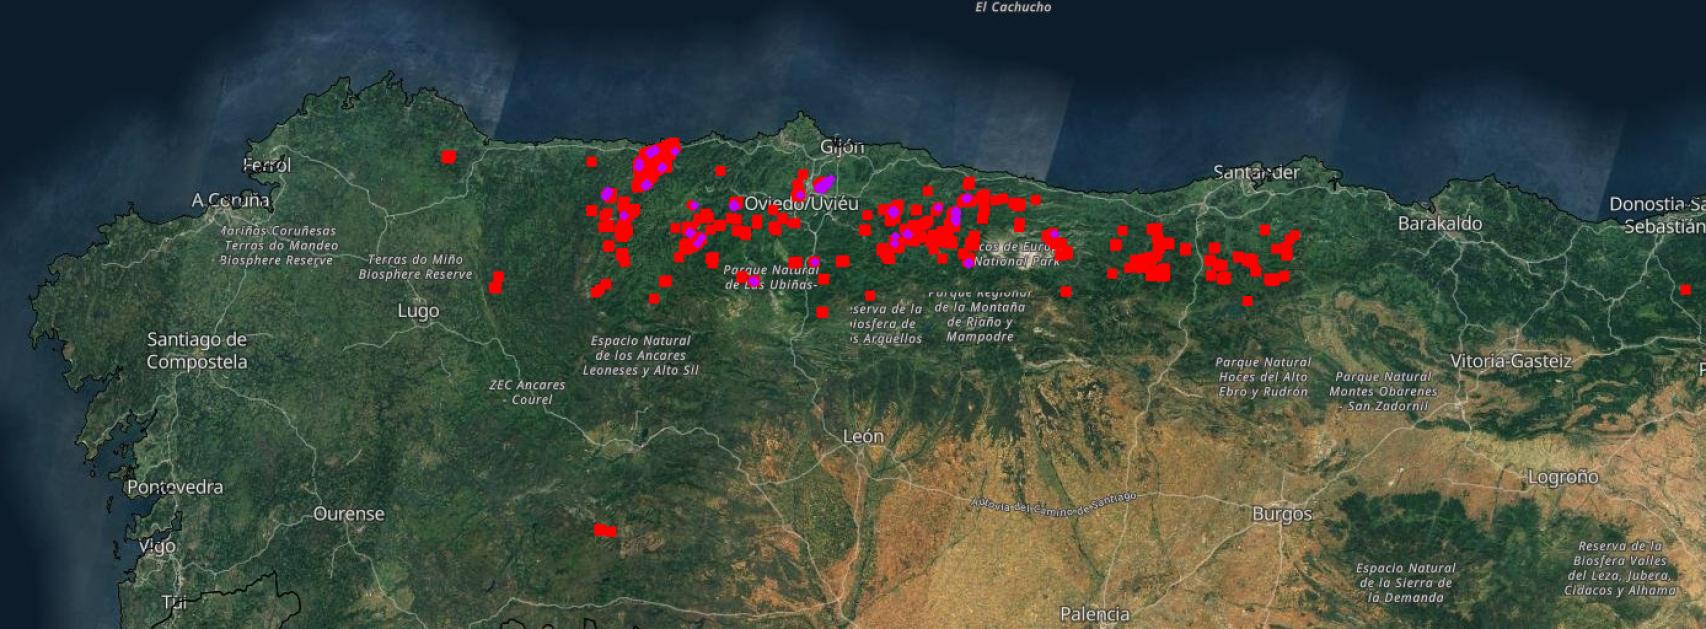
Task: Click the Gijón city label
Action: (842, 148)
